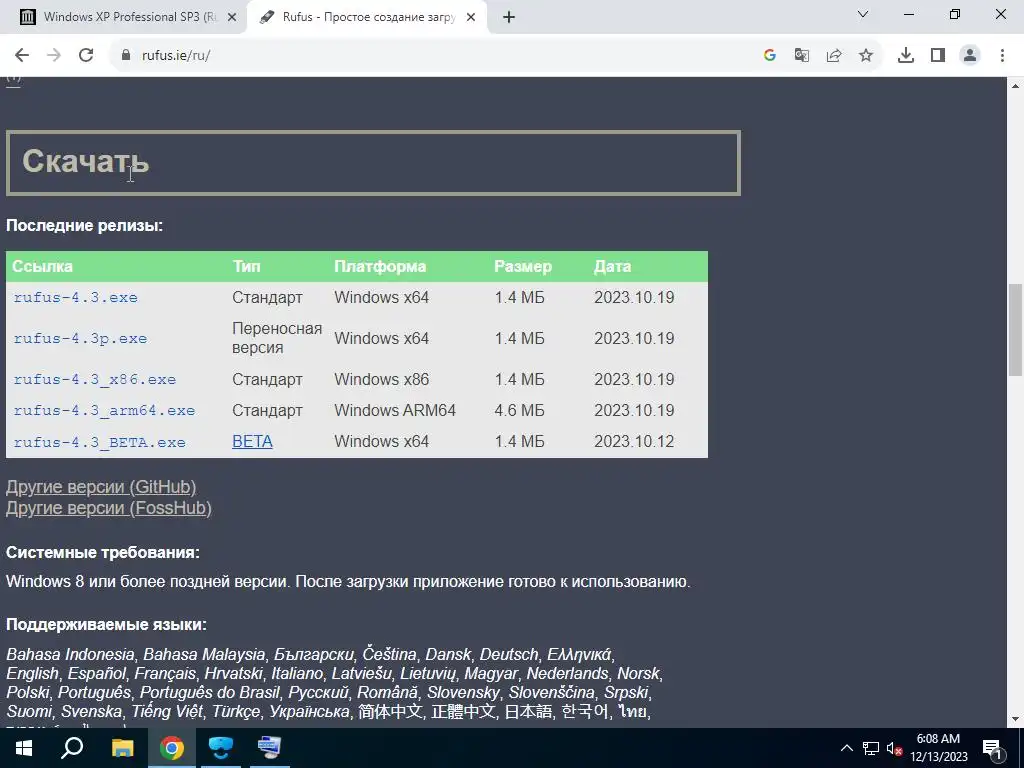This screenshot has height=768, width=1024.
Task: Toggle the side panel
Action: click(x=937, y=55)
